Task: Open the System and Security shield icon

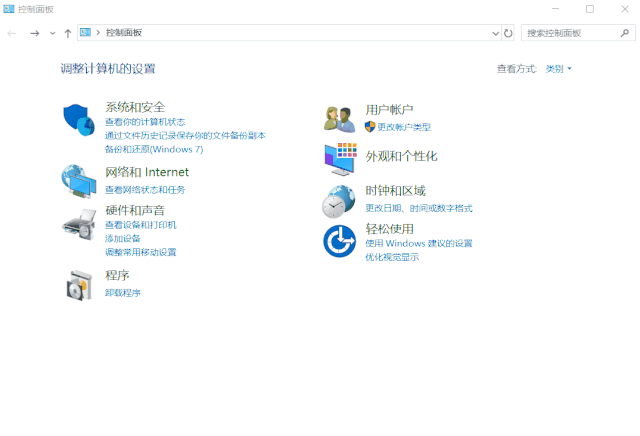Action: click(79, 120)
